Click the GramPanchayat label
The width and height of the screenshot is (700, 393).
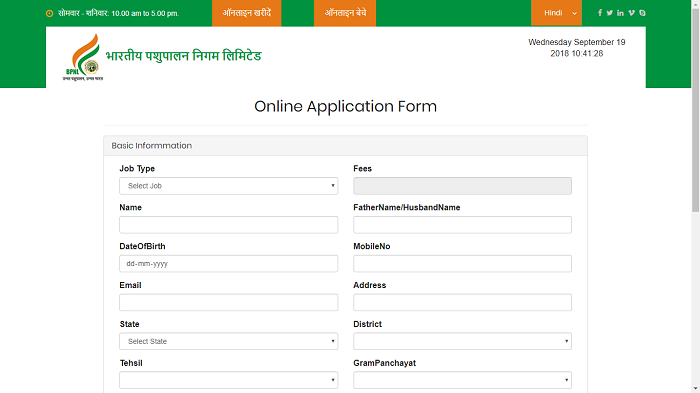(x=384, y=363)
